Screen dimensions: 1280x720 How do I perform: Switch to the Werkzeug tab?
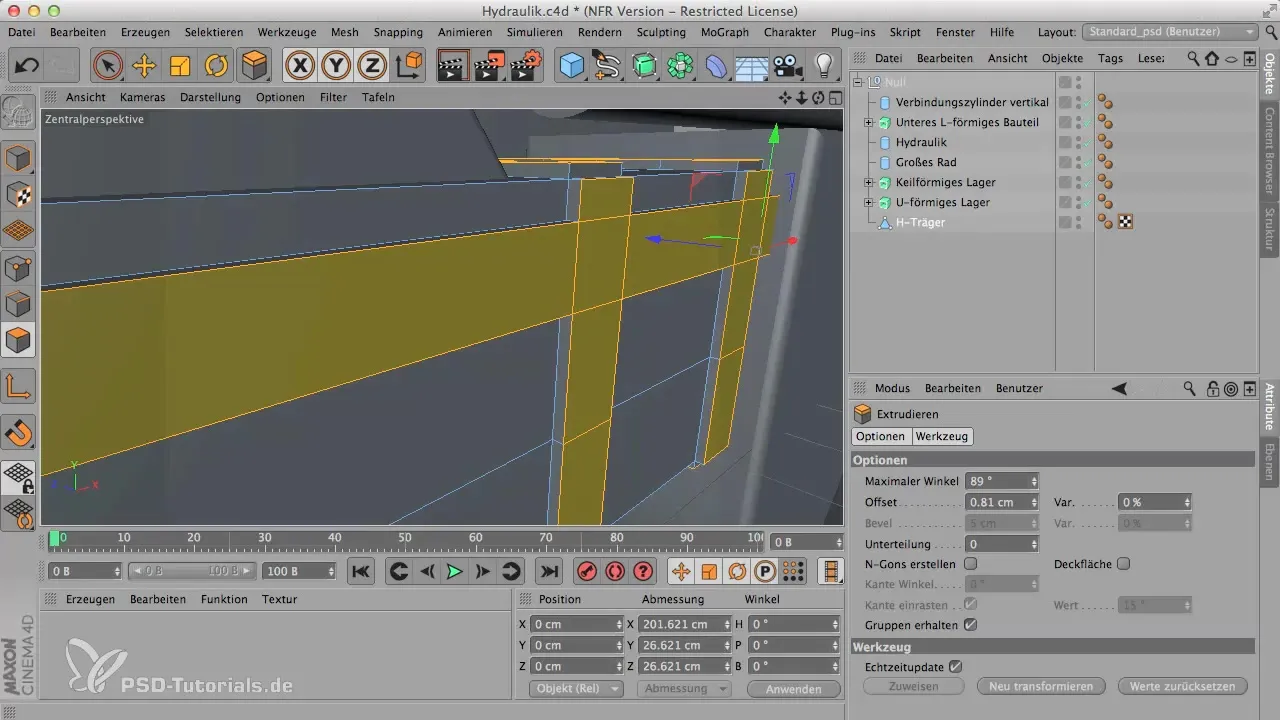point(941,436)
